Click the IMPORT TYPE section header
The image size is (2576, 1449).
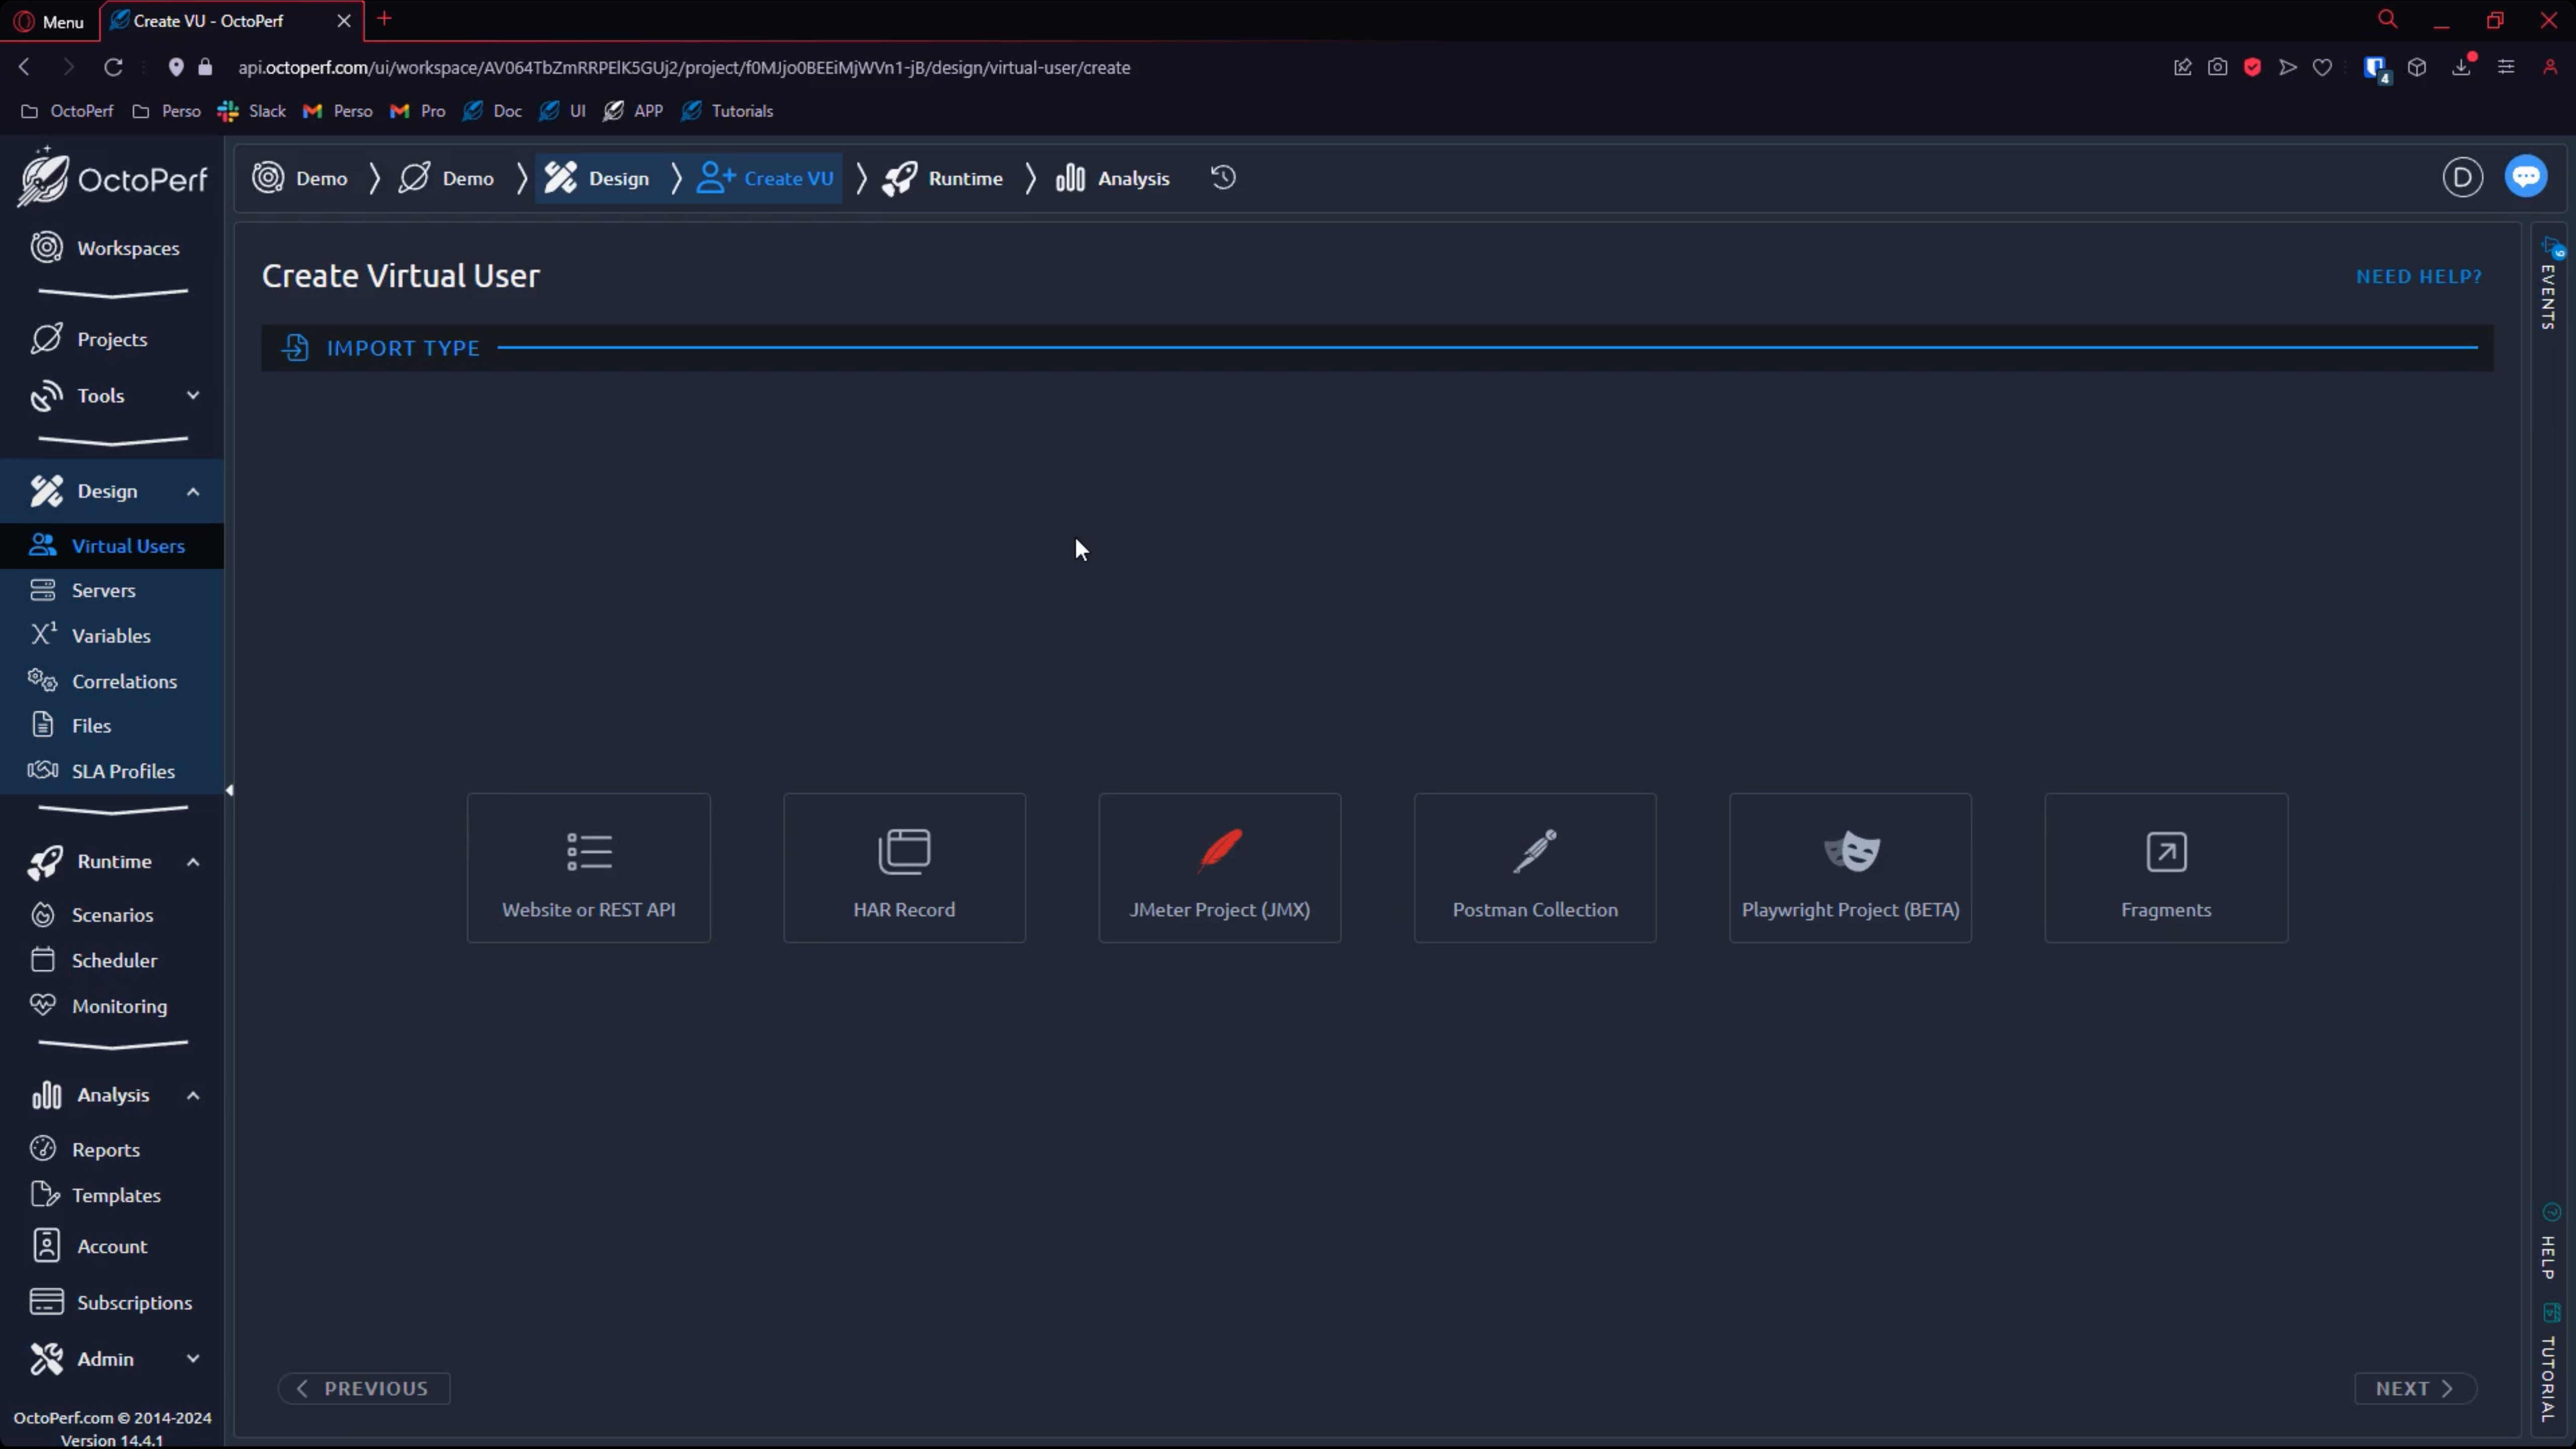coord(1377,348)
